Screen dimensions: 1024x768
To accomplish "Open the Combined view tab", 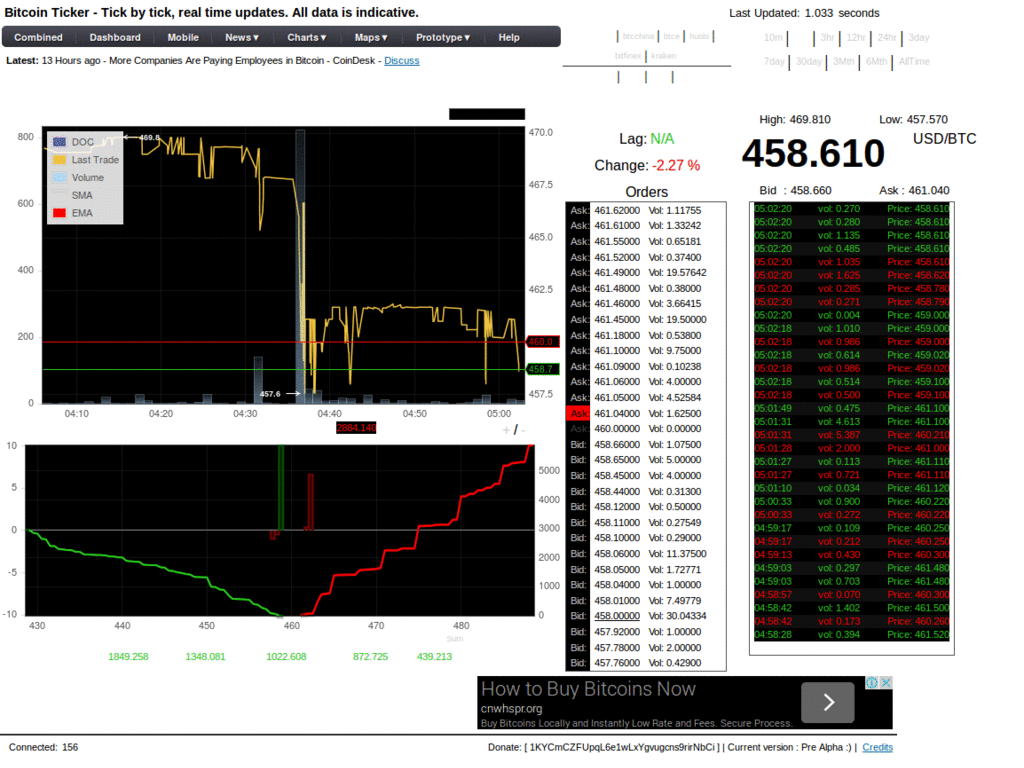I will click(39, 37).
